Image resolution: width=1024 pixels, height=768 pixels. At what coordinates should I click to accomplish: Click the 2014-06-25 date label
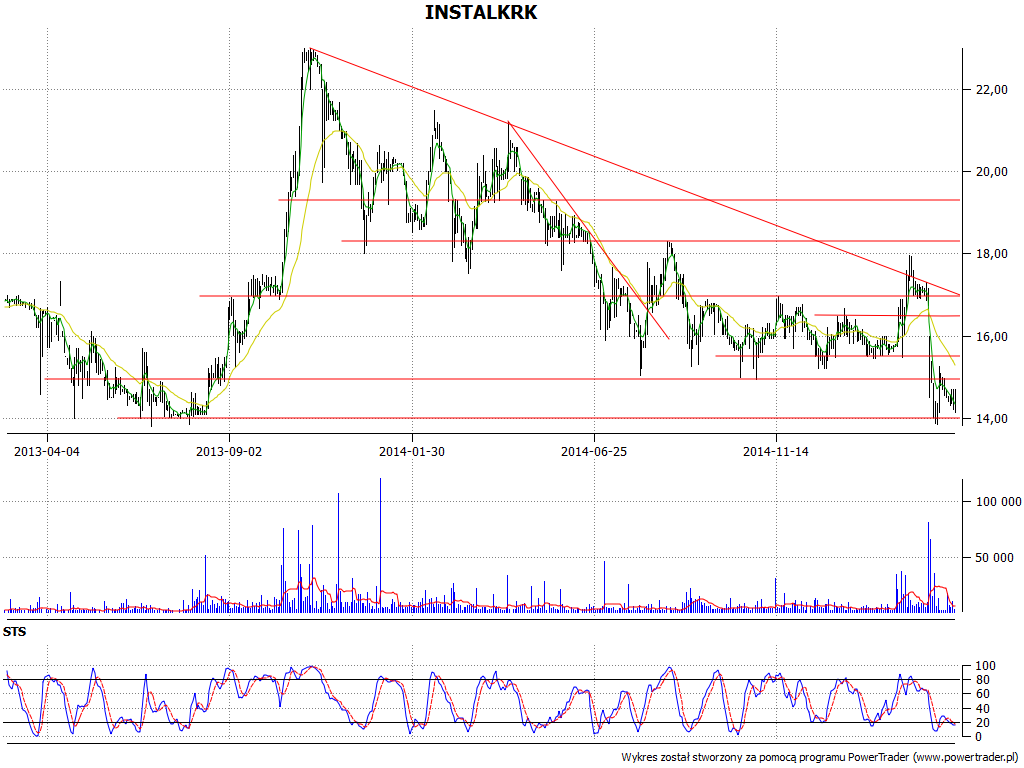pyautogui.click(x=594, y=451)
